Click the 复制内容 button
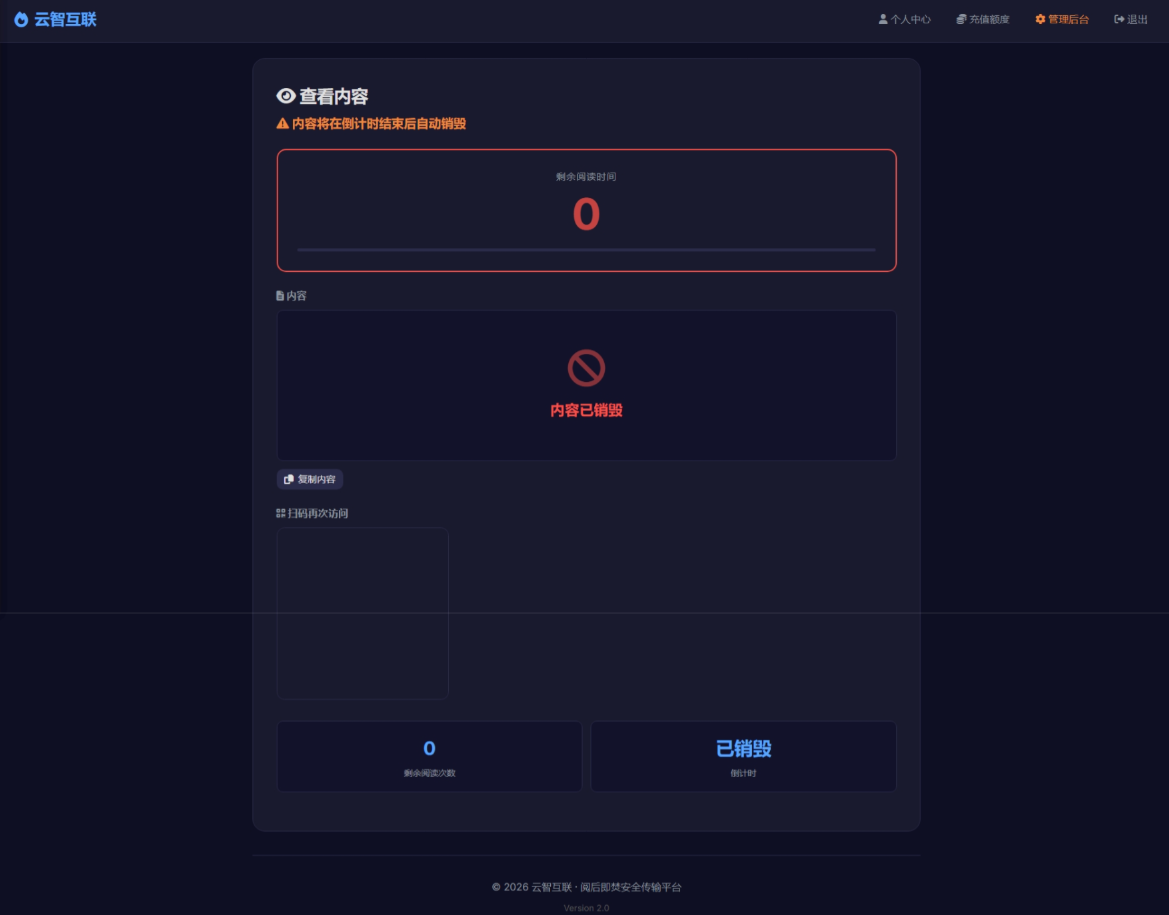 click(x=309, y=479)
